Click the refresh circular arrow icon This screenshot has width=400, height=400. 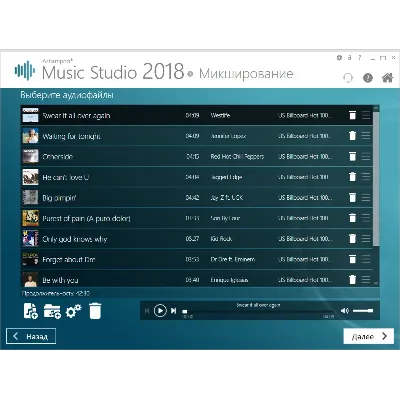348,78
